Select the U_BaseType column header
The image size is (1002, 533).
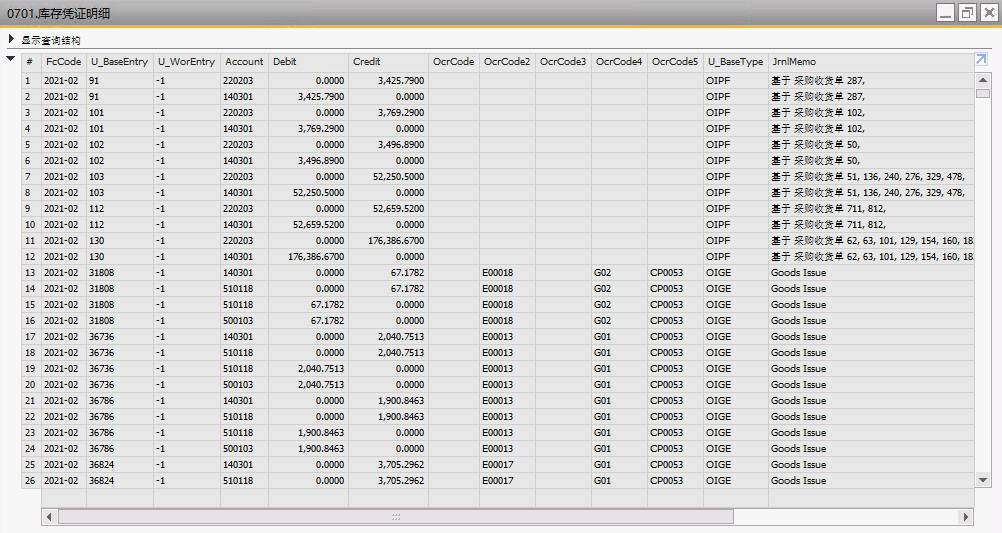(736, 62)
